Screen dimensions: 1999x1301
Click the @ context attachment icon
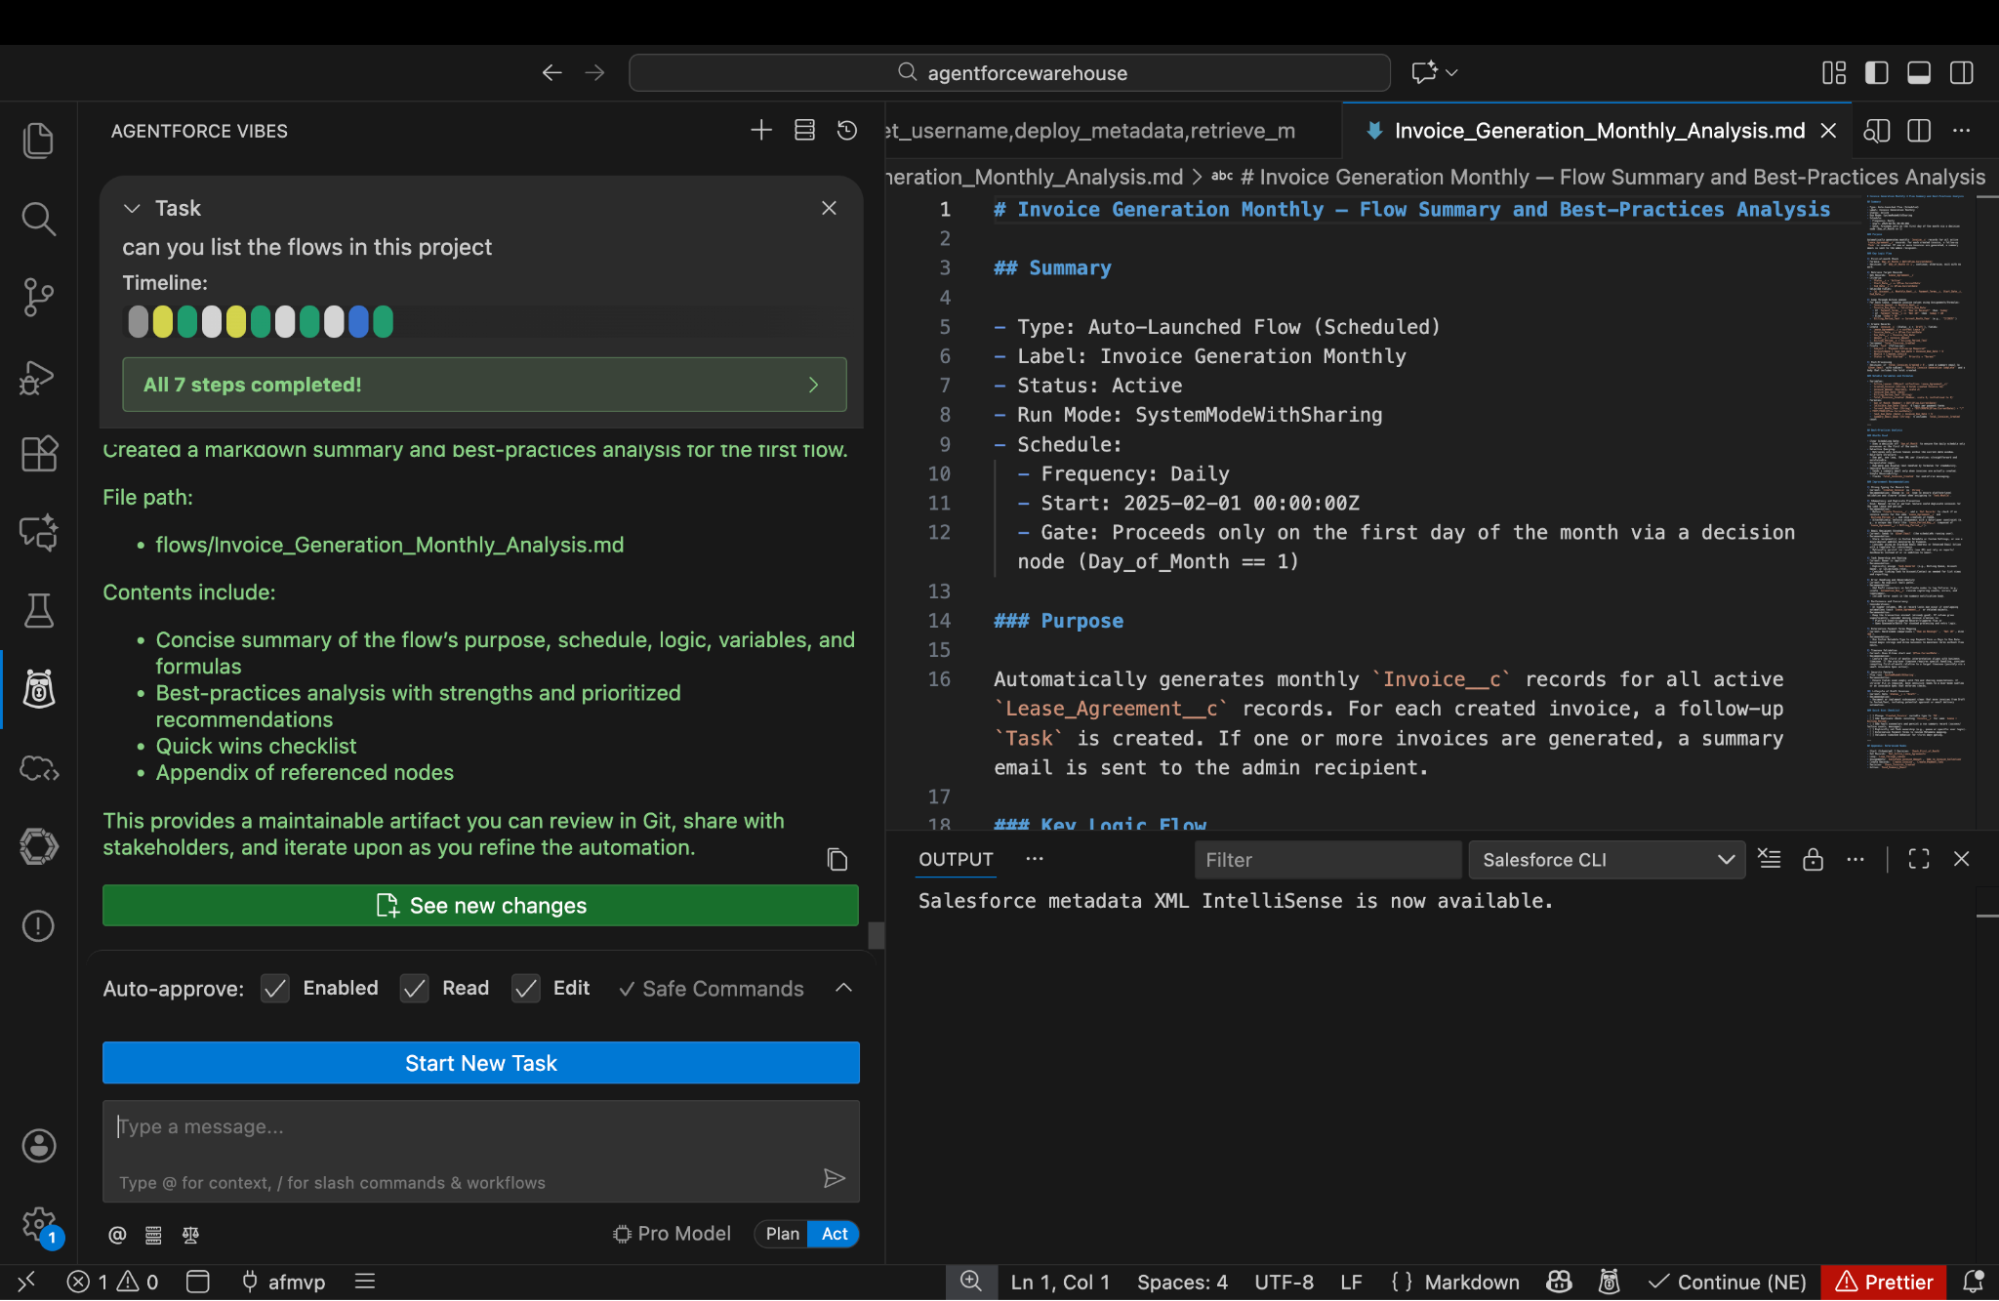116,1234
